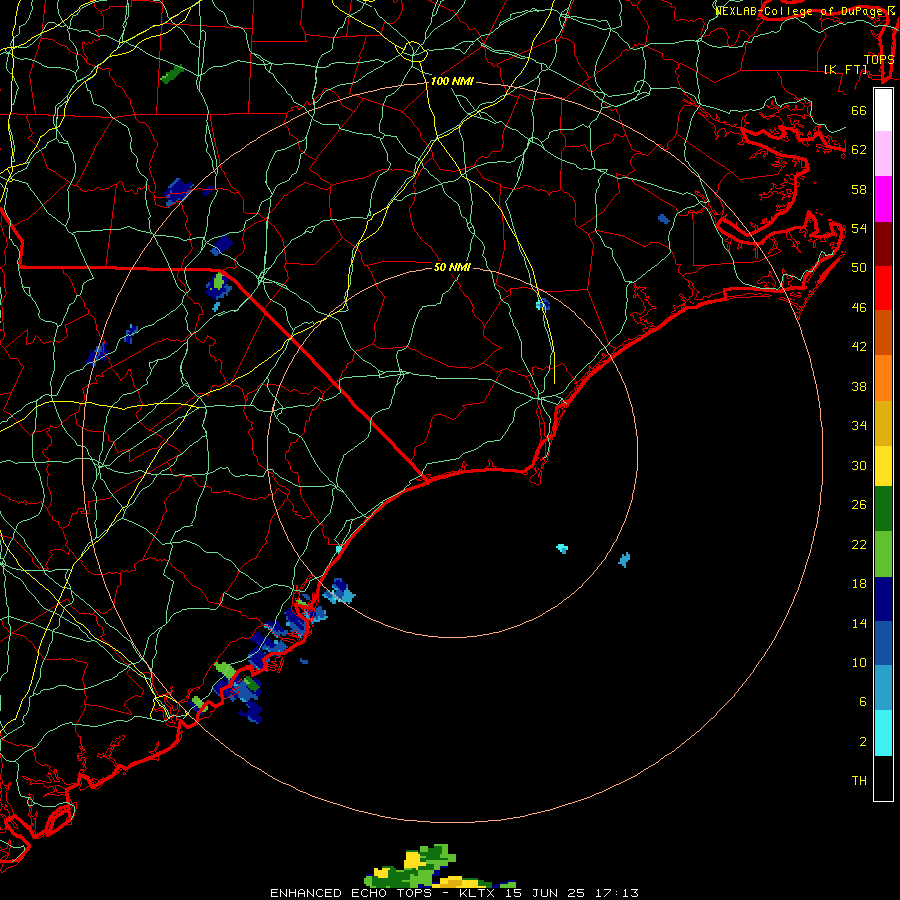Click the isolated green echo at the map's upper left
Image resolution: width=900 pixels, height=900 pixels.
(172, 74)
